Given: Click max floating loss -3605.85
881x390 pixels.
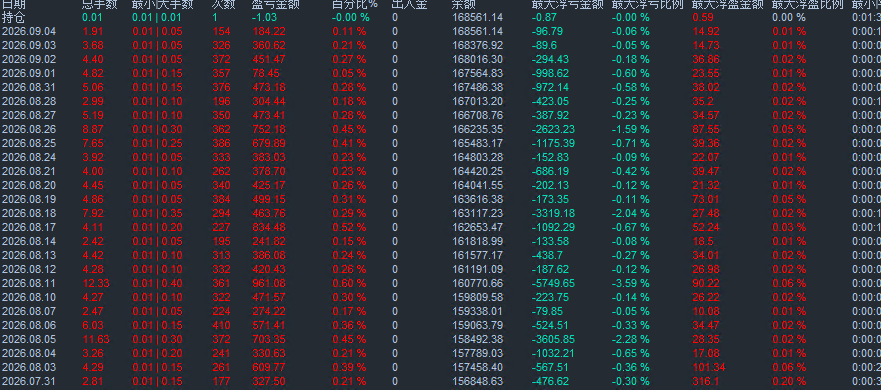Looking at the screenshot, I should (553, 339).
